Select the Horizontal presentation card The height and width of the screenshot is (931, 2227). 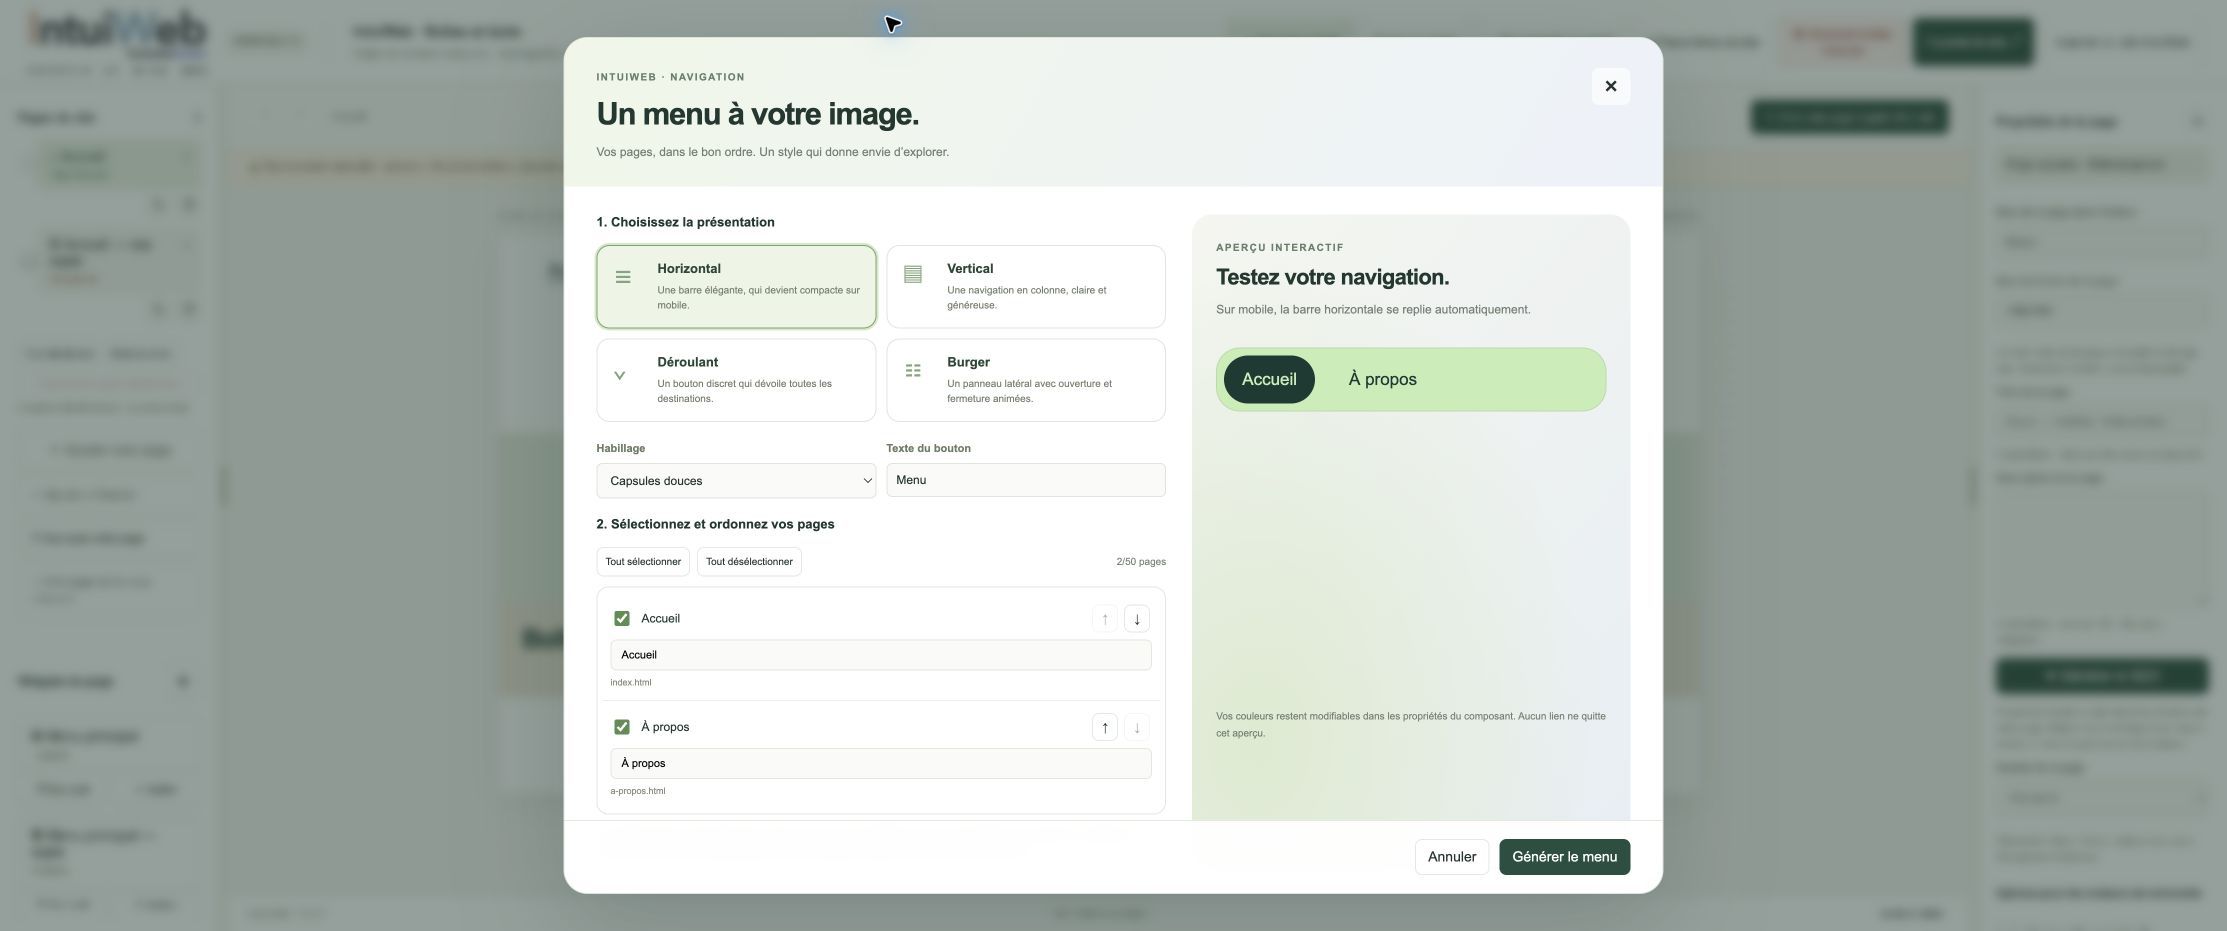pos(736,287)
